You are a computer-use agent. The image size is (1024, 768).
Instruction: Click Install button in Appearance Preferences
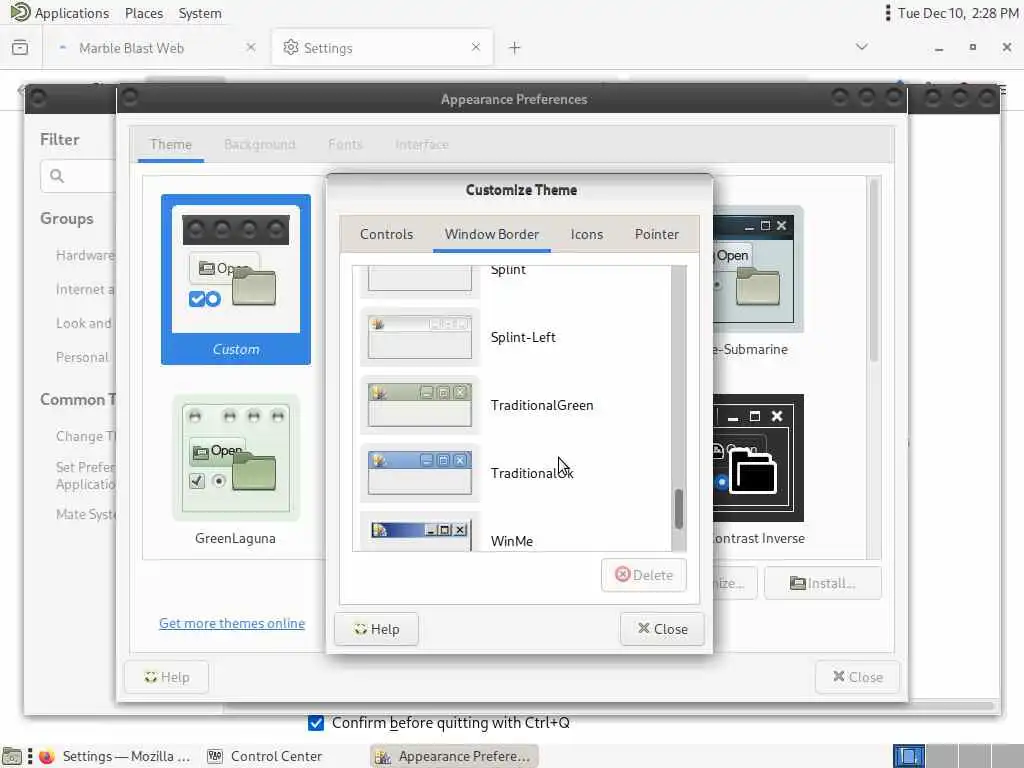(x=822, y=583)
